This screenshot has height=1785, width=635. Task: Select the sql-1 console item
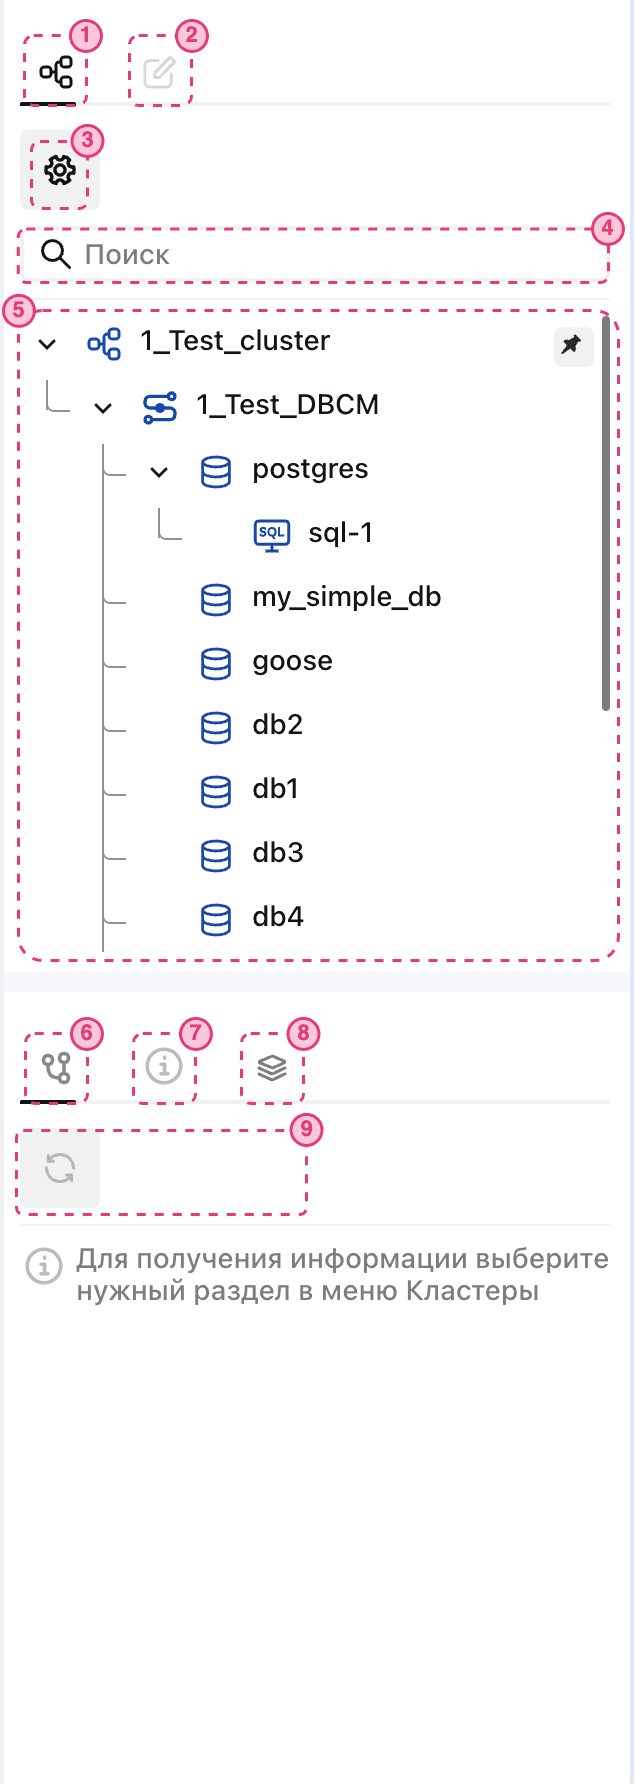pos(340,533)
